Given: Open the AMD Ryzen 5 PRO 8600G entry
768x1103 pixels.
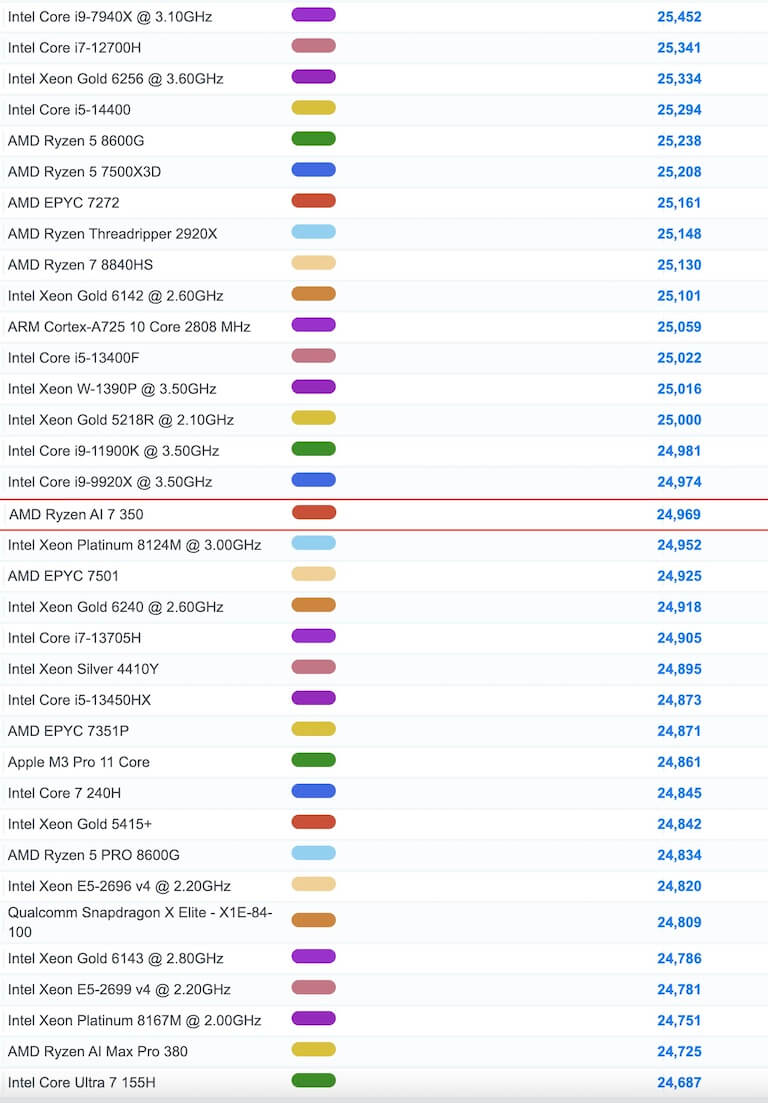Looking at the screenshot, I should pyautogui.click(x=94, y=855).
